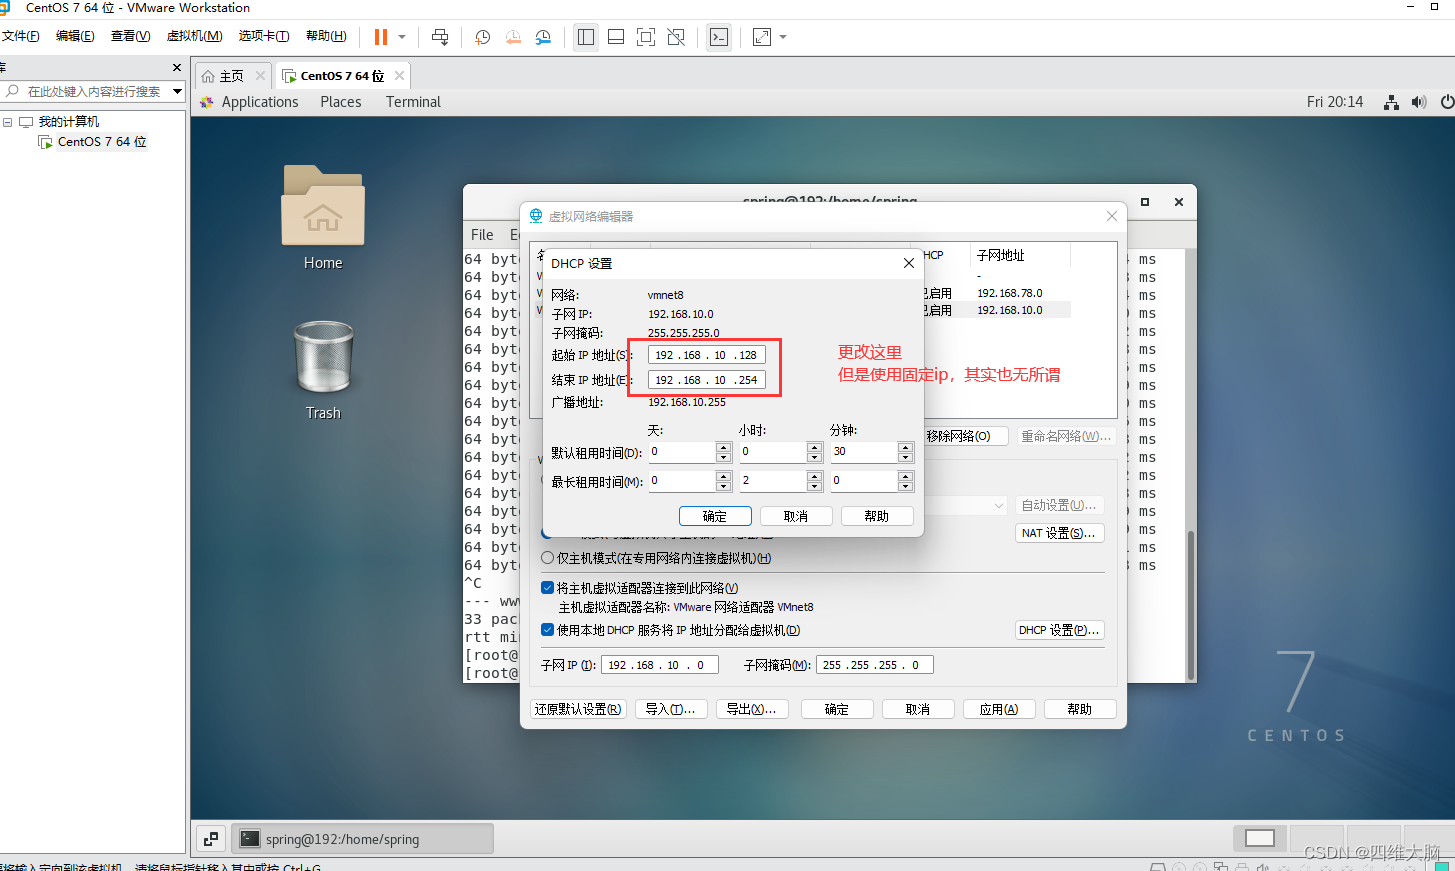Click the 子网掩码 field in the network editor
This screenshot has height=871, width=1455.
point(875,665)
